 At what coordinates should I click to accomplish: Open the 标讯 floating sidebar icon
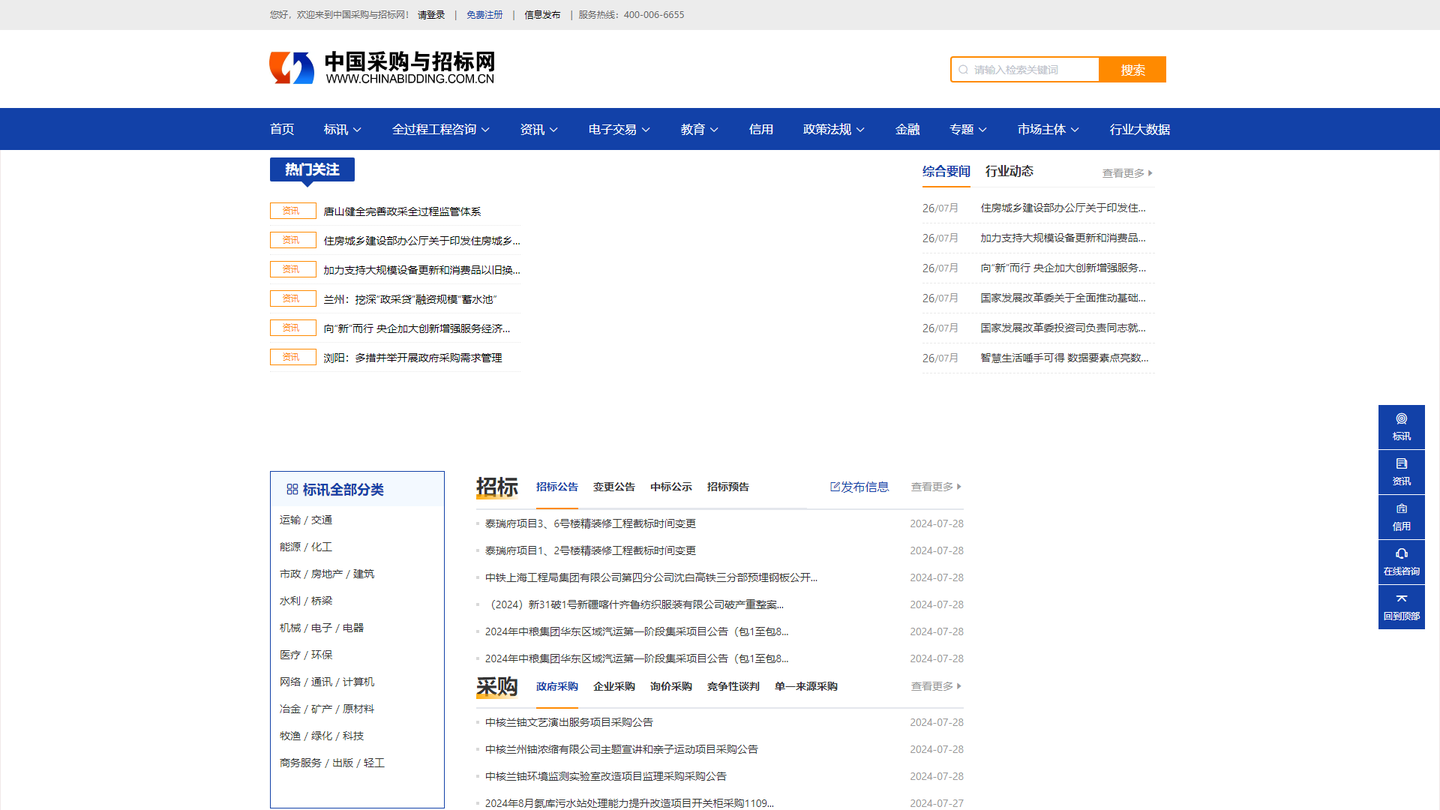pyautogui.click(x=1401, y=427)
